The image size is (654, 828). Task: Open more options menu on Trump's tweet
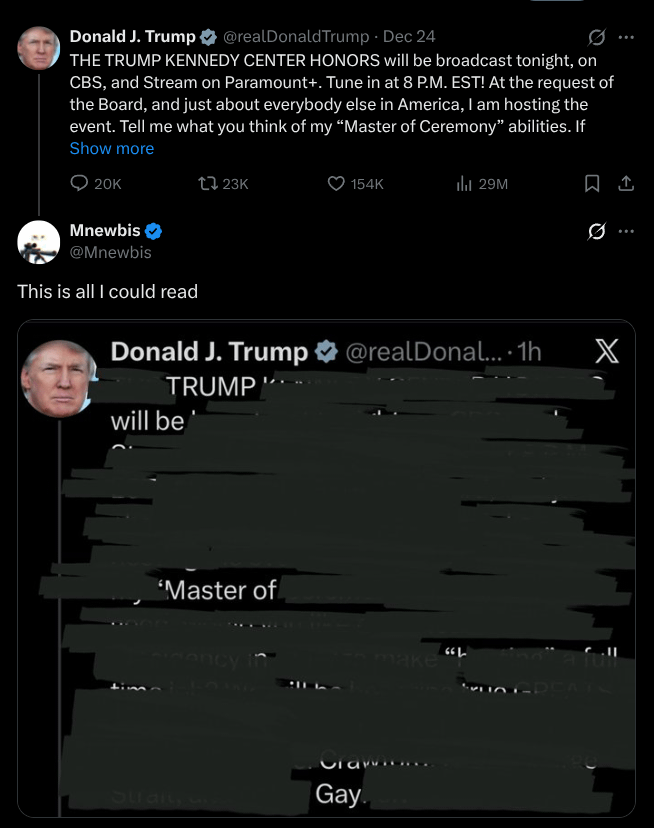627,37
